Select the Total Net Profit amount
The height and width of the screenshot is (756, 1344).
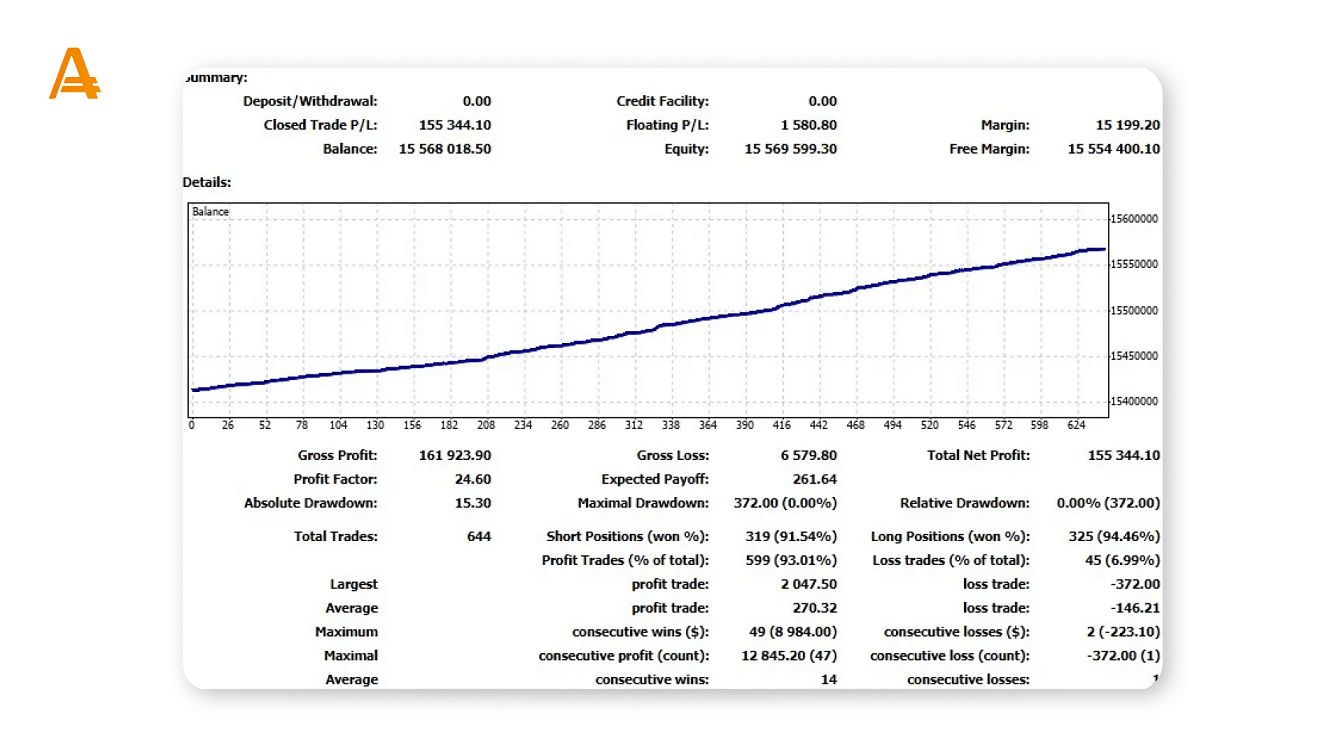point(1123,455)
